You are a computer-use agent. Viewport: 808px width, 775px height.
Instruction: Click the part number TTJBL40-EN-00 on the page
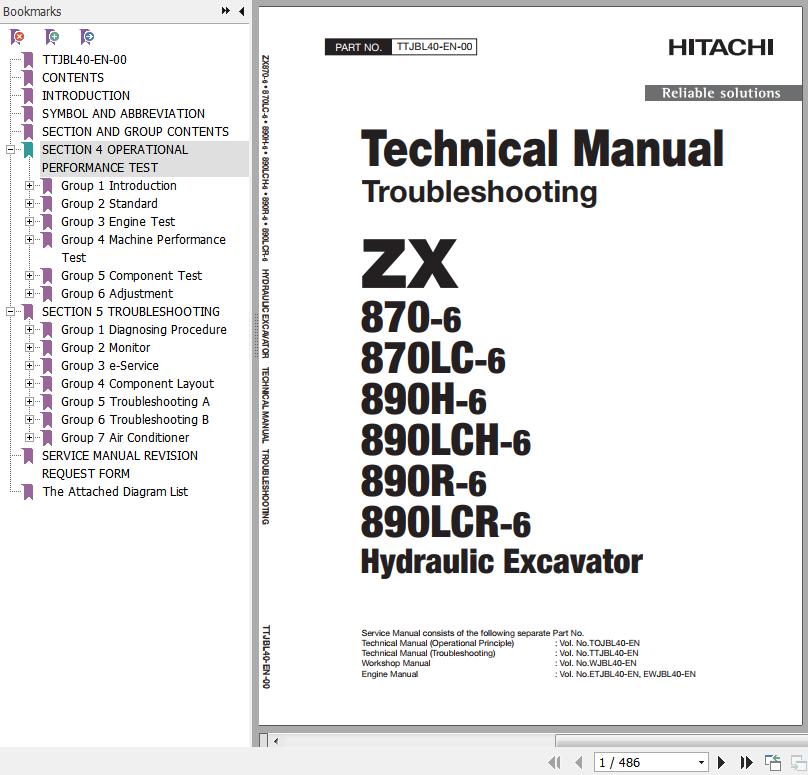coord(434,47)
